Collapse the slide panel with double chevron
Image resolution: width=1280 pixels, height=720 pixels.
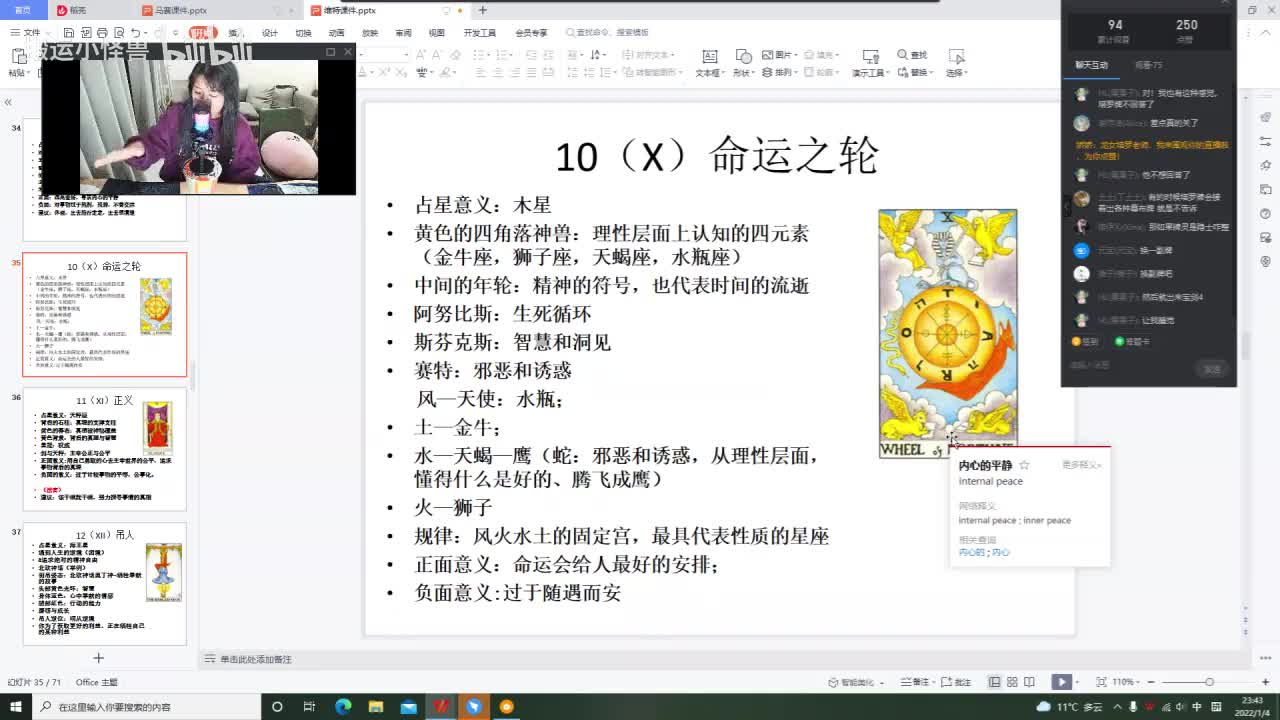(x=8, y=102)
